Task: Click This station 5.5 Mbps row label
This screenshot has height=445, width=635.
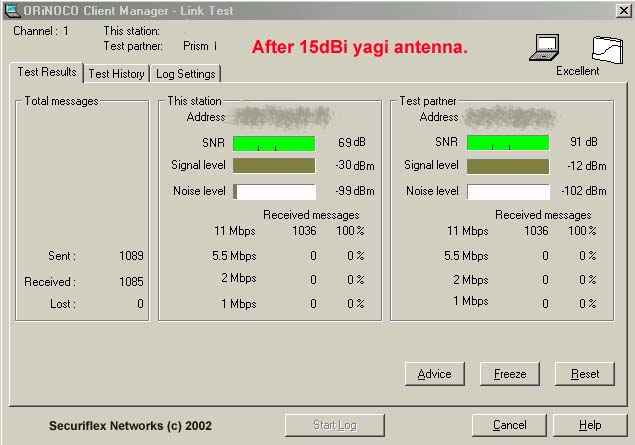Action: coord(234,256)
